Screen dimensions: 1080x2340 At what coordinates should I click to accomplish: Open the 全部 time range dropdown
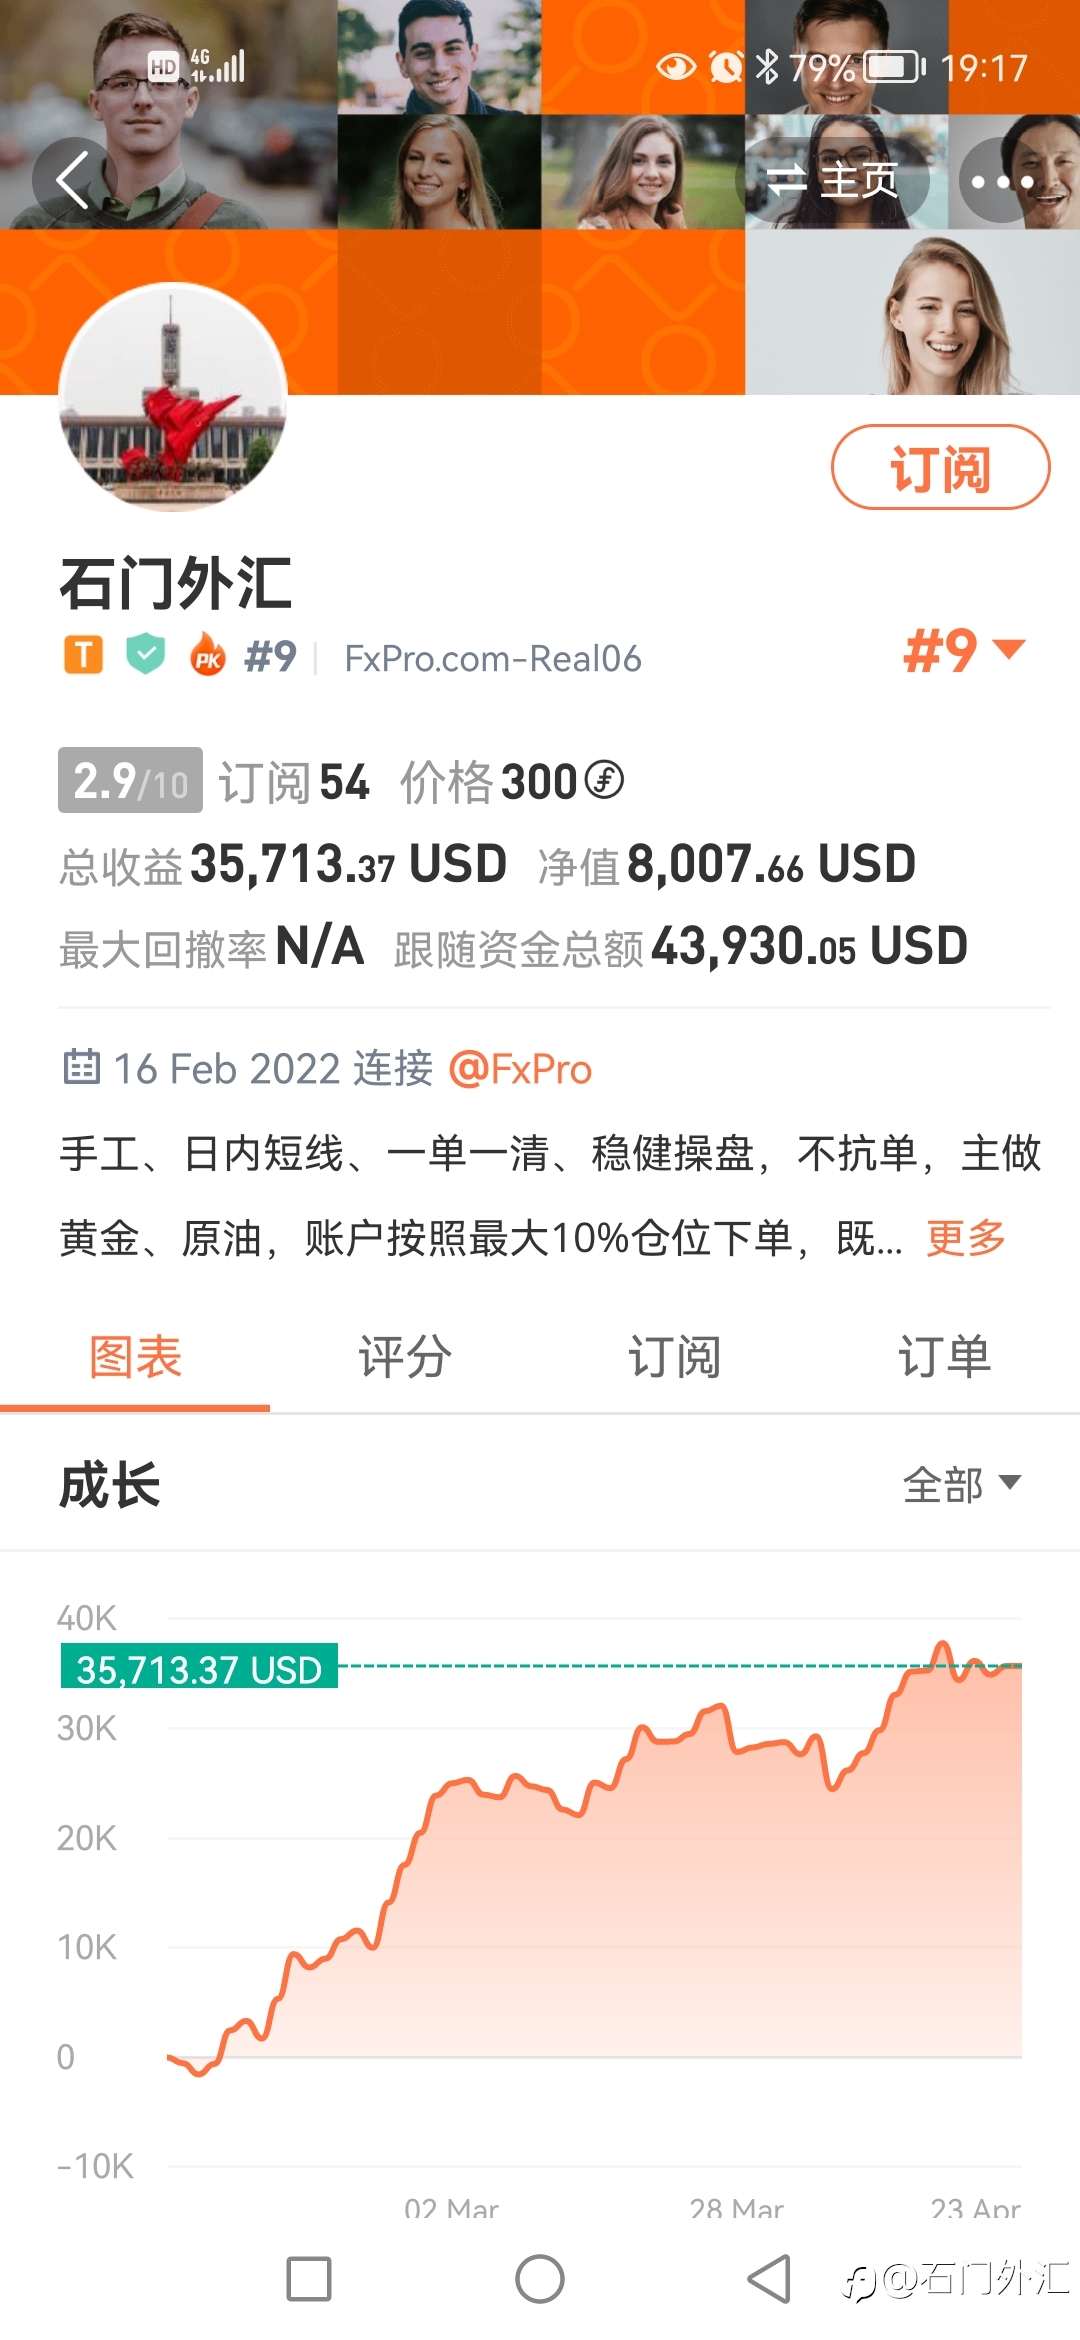(x=962, y=1484)
